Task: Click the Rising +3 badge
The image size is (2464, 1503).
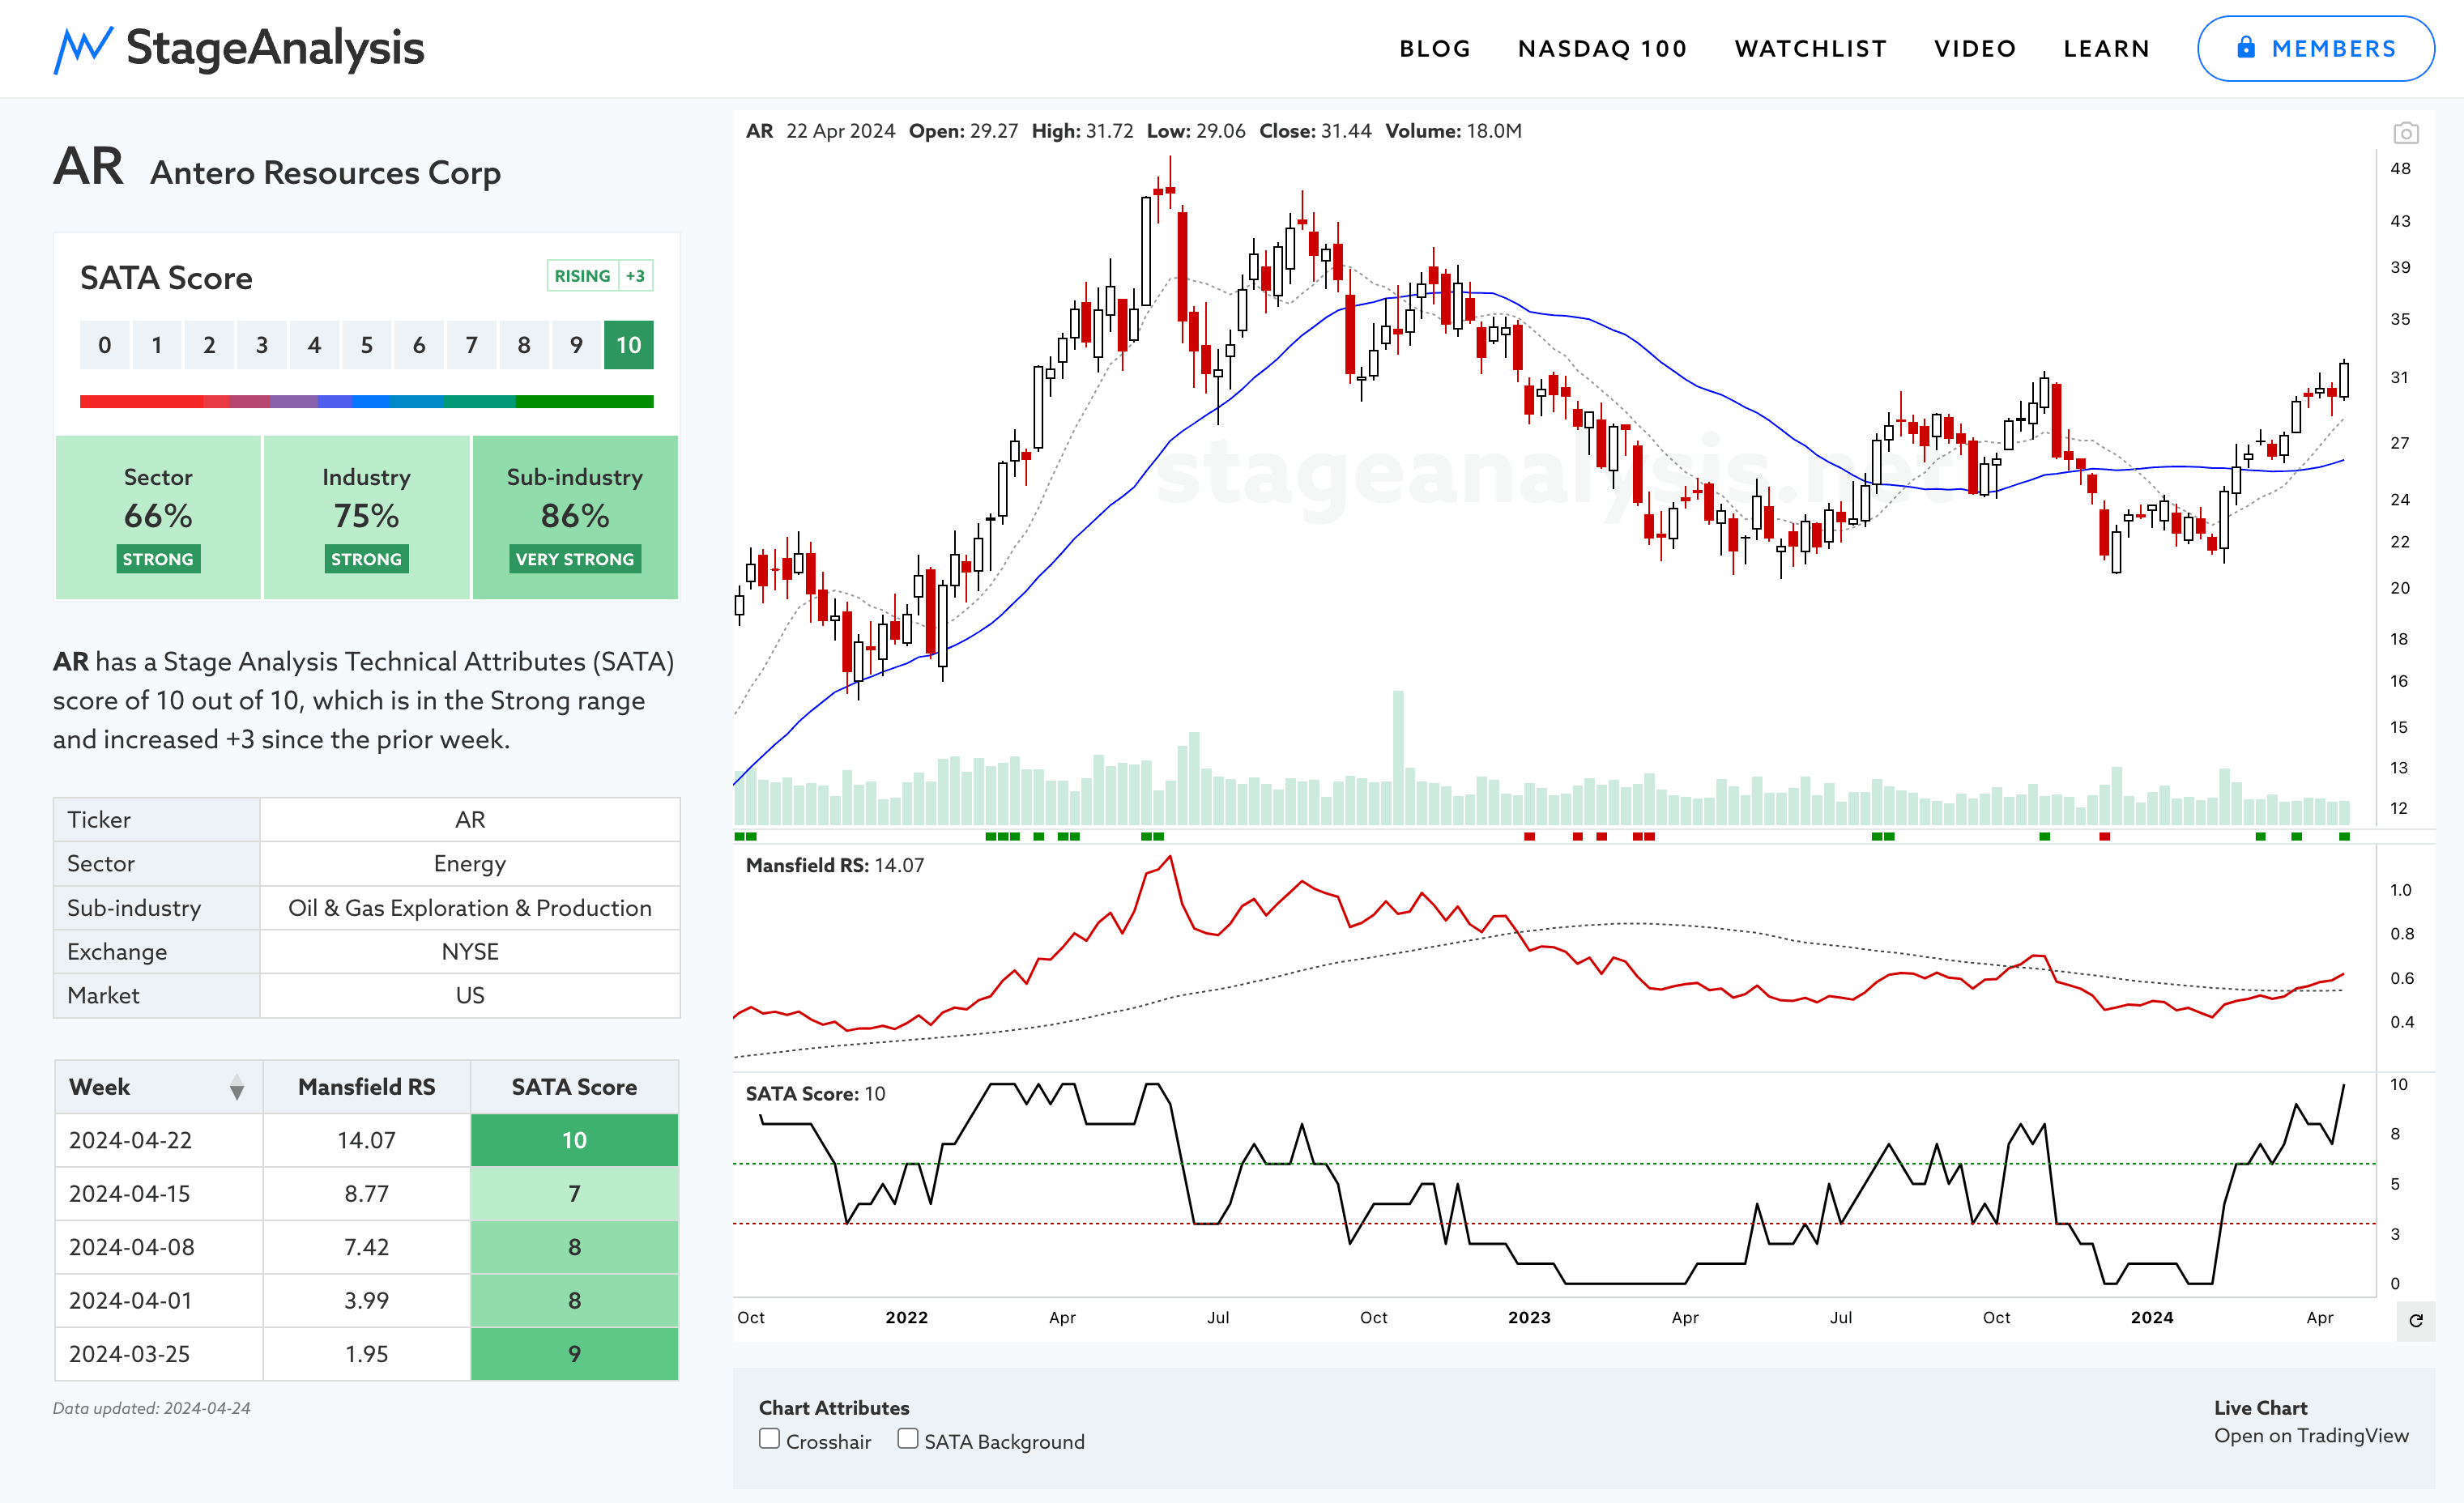Action: click(x=599, y=276)
